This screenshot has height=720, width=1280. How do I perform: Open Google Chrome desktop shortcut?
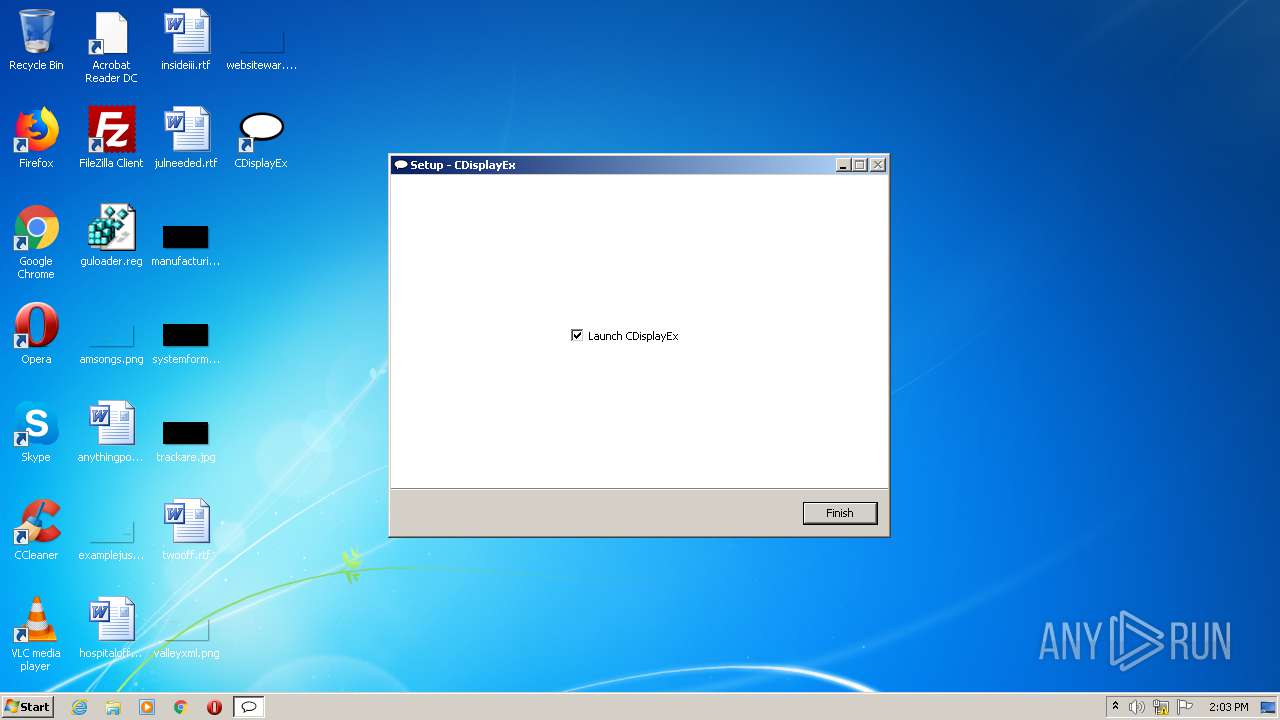[36, 243]
